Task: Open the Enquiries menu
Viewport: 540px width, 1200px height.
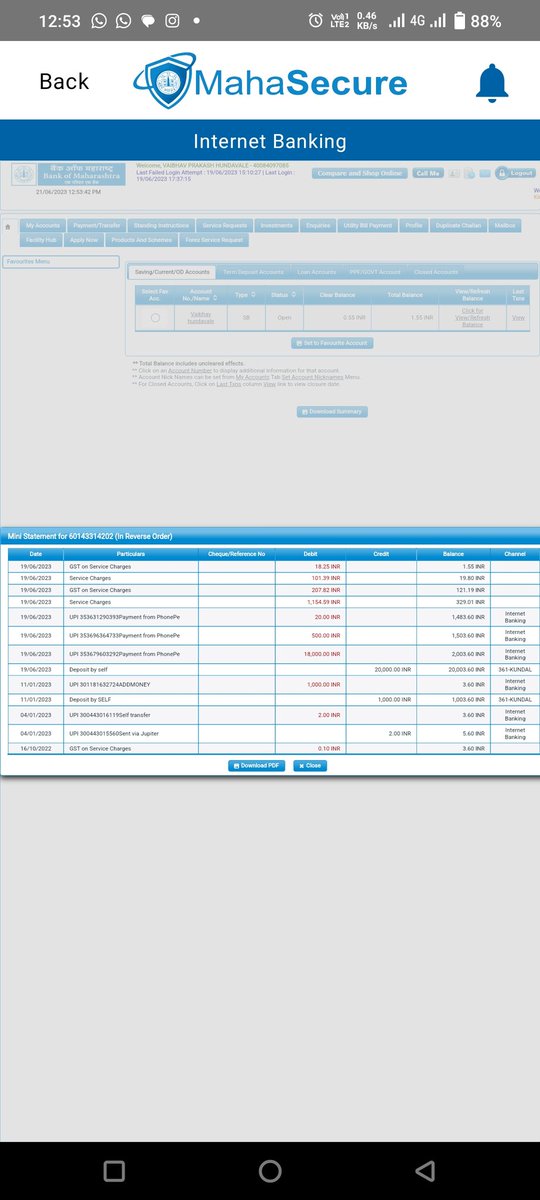Action: [x=318, y=226]
